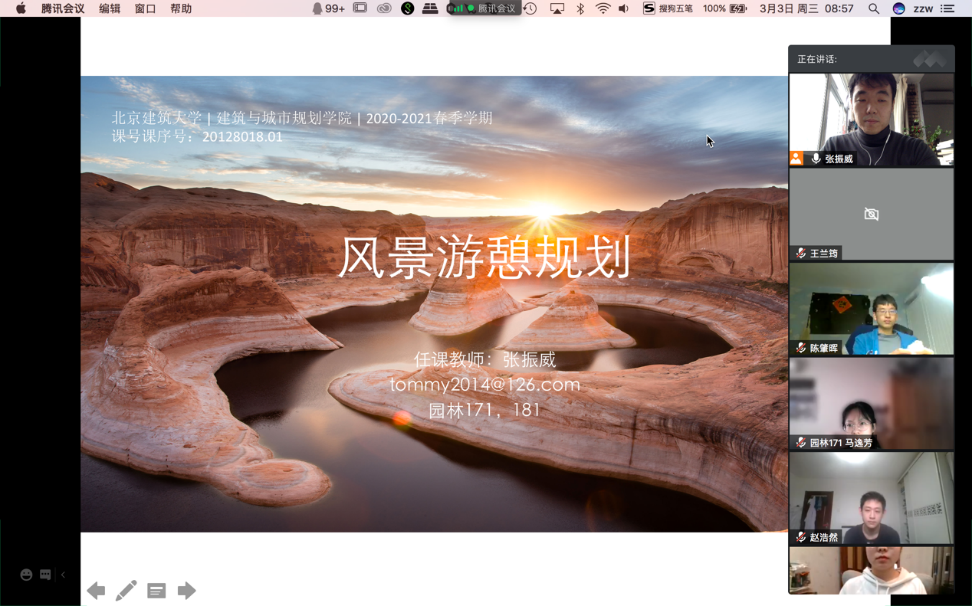This screenshot has height=606, width=972.
Task: Open the macOS volume control
Action: [624, 8]
